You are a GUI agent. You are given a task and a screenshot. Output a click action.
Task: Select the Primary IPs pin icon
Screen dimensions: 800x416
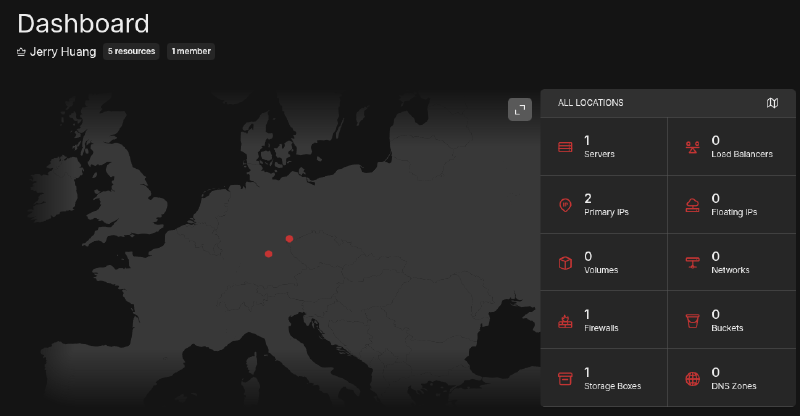(565, 205)
